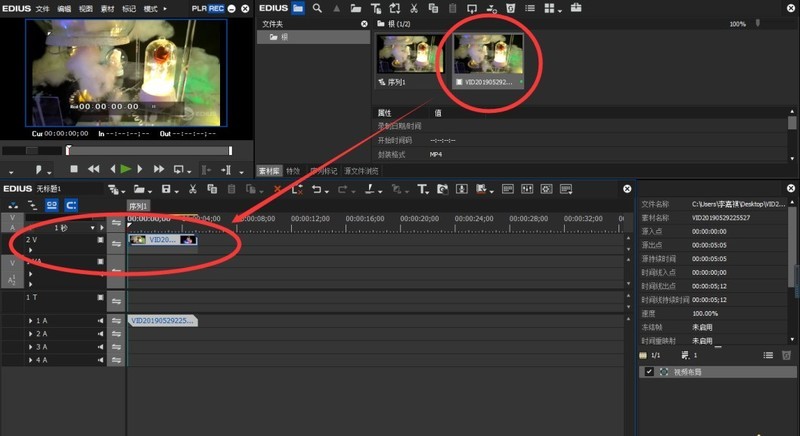Screen dimensions: 800x436
Task: Open the 文件 menu
Action: click(x=42, y=8)
